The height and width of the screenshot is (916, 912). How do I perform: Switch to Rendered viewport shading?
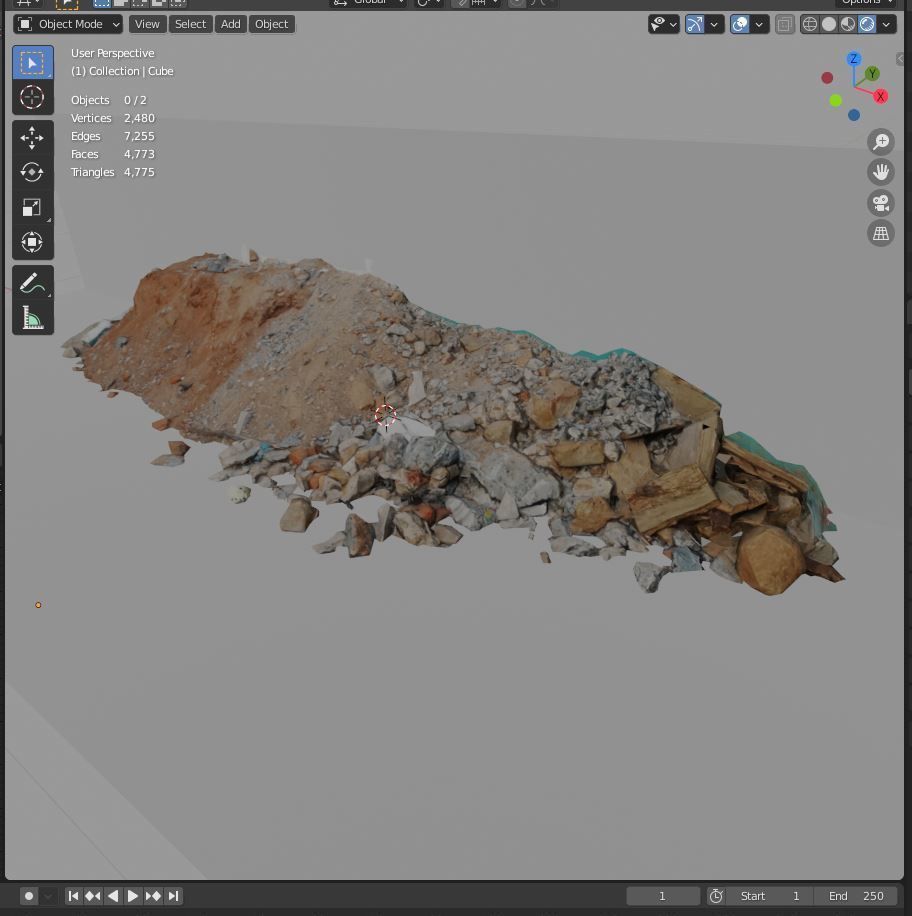867,24
